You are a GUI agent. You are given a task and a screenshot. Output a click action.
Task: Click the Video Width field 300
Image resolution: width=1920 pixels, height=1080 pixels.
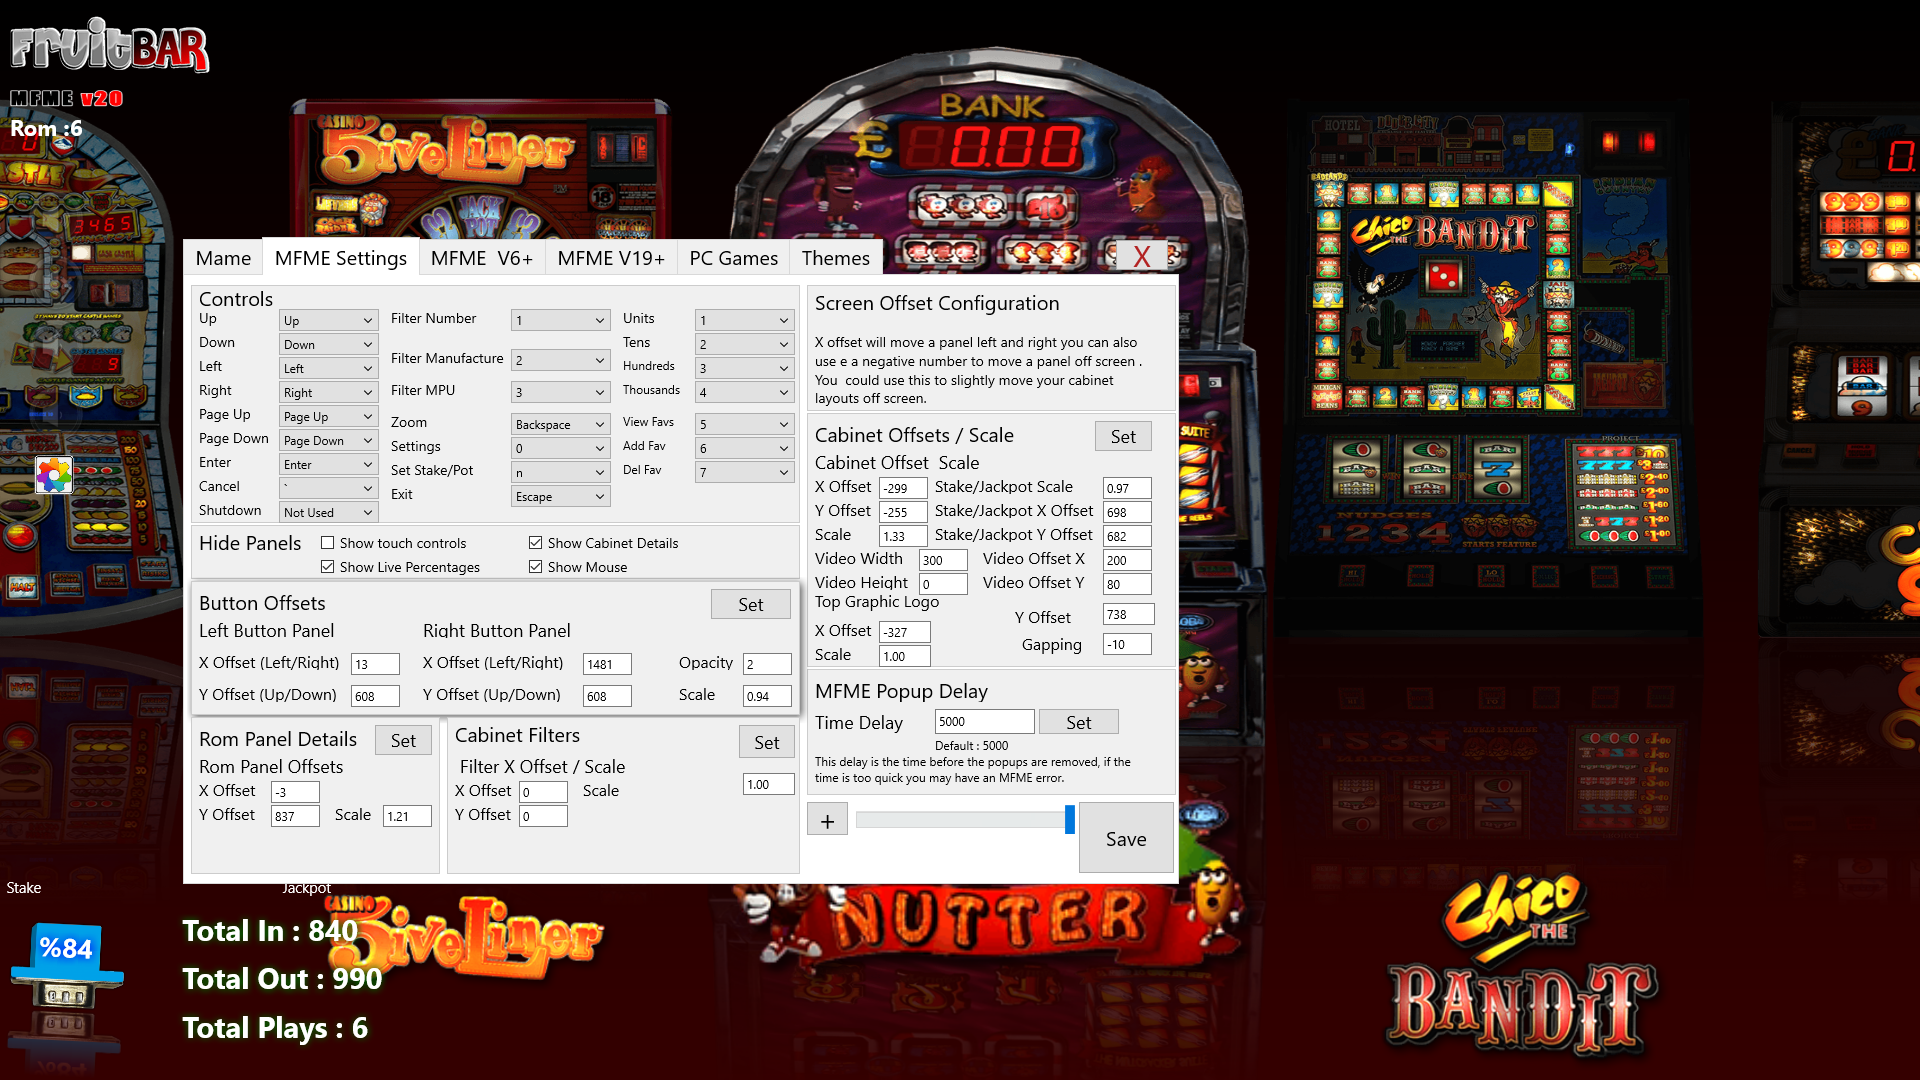tap(943, 560)
